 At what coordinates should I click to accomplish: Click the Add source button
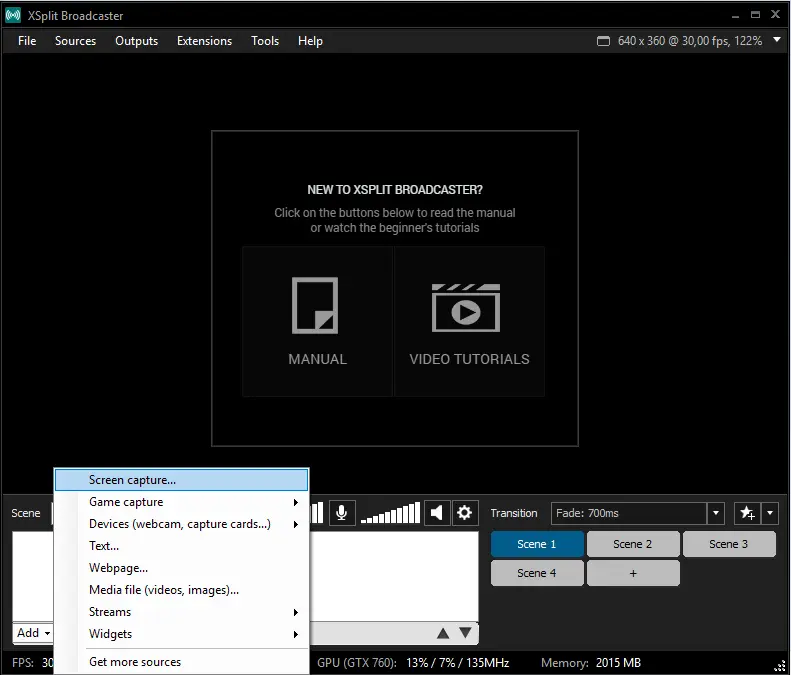(x=33, y=633)
